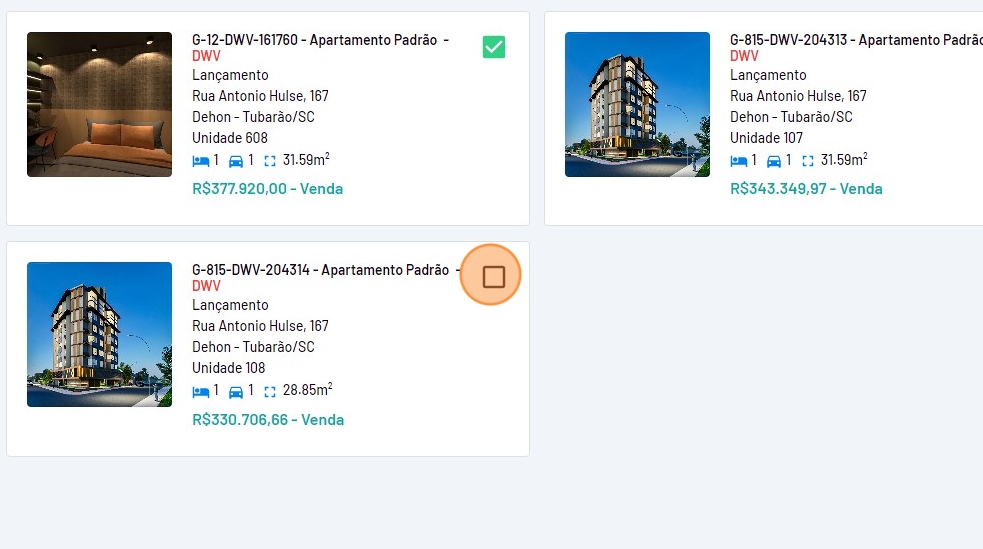
Task: Click the R$377.920,00 - Venda price
Action: click(267, 188)
